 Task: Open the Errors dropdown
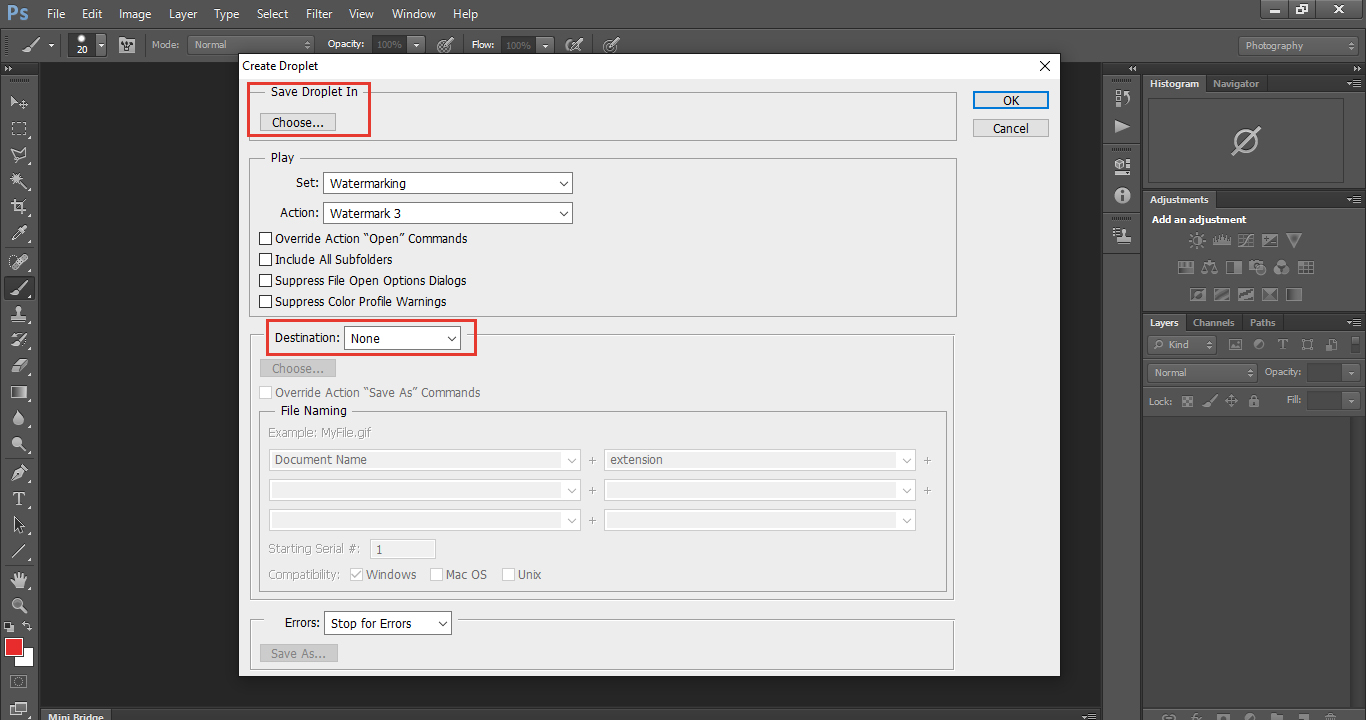tap(388, 623)
